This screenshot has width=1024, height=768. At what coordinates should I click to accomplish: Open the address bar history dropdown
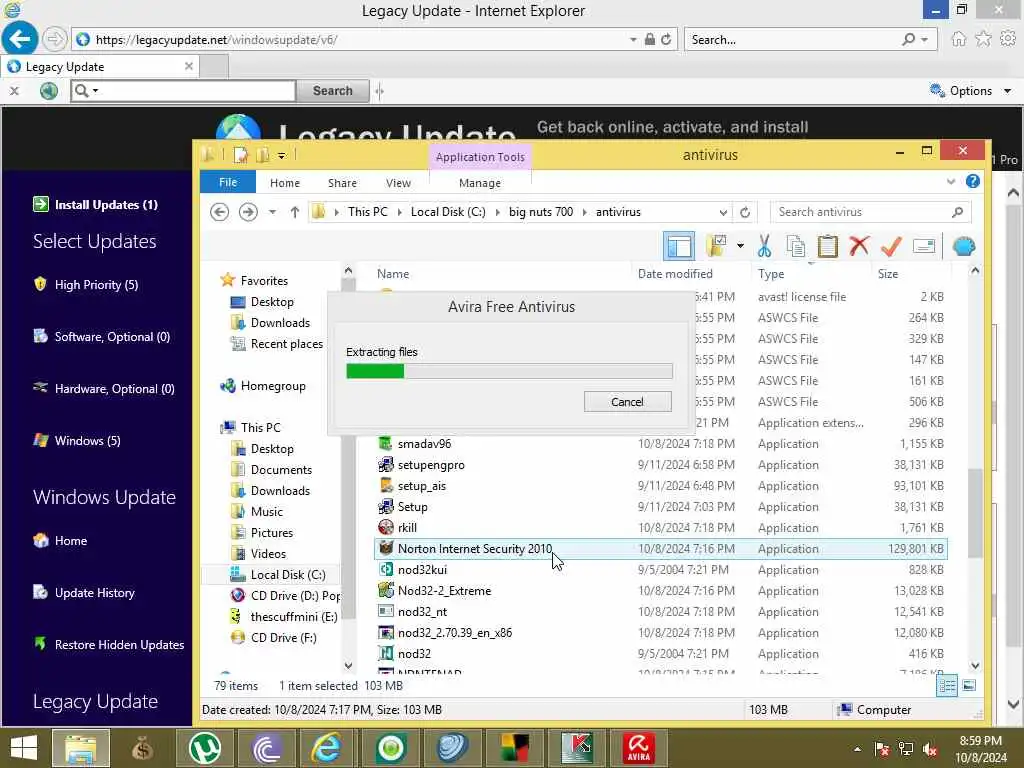723,212
